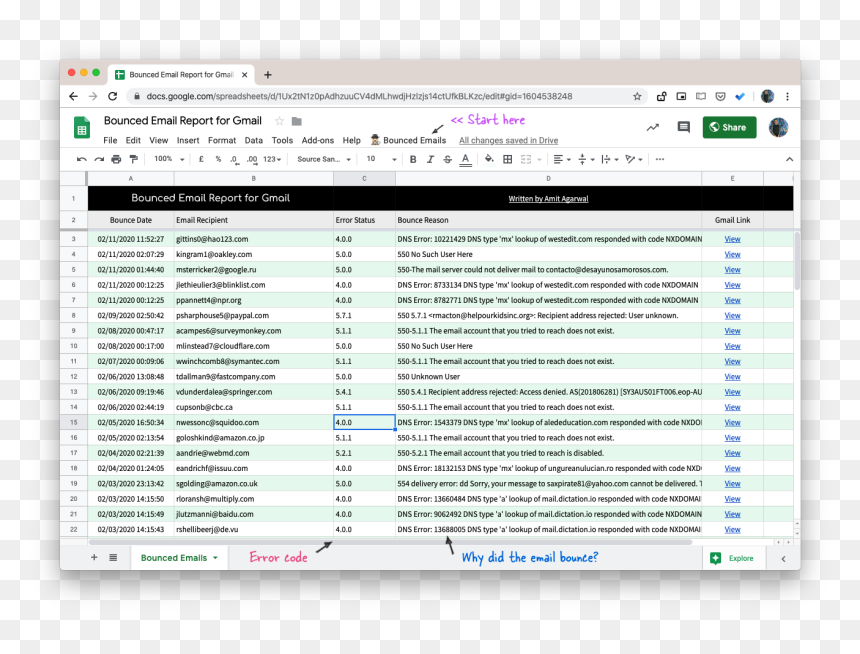Select cell with nwessonc@squidoo.com

[253, 422]
